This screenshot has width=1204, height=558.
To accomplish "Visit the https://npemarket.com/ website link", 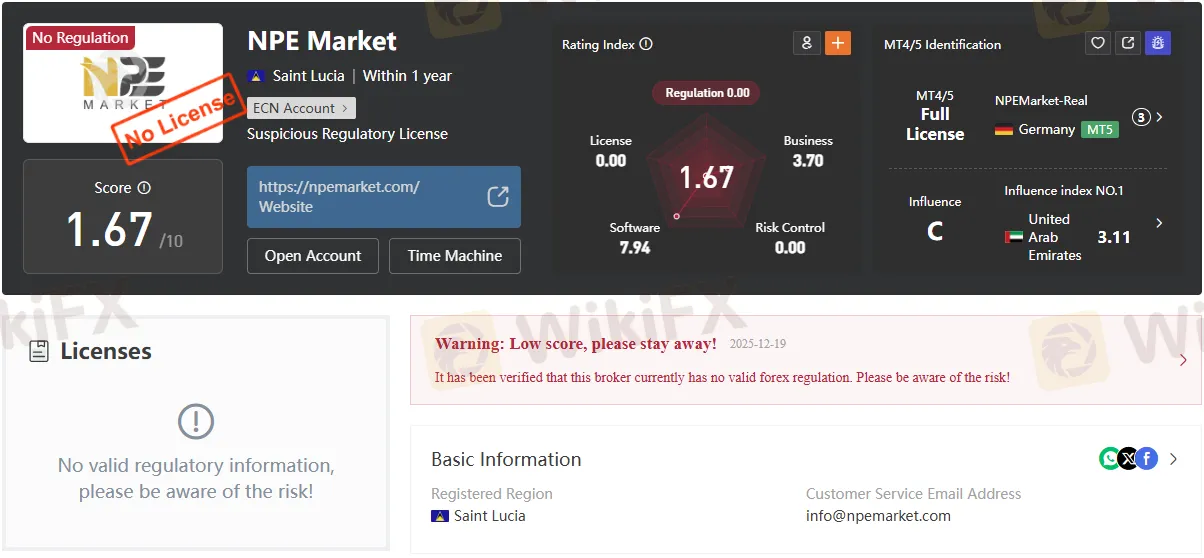I will (x=339, y=187).
